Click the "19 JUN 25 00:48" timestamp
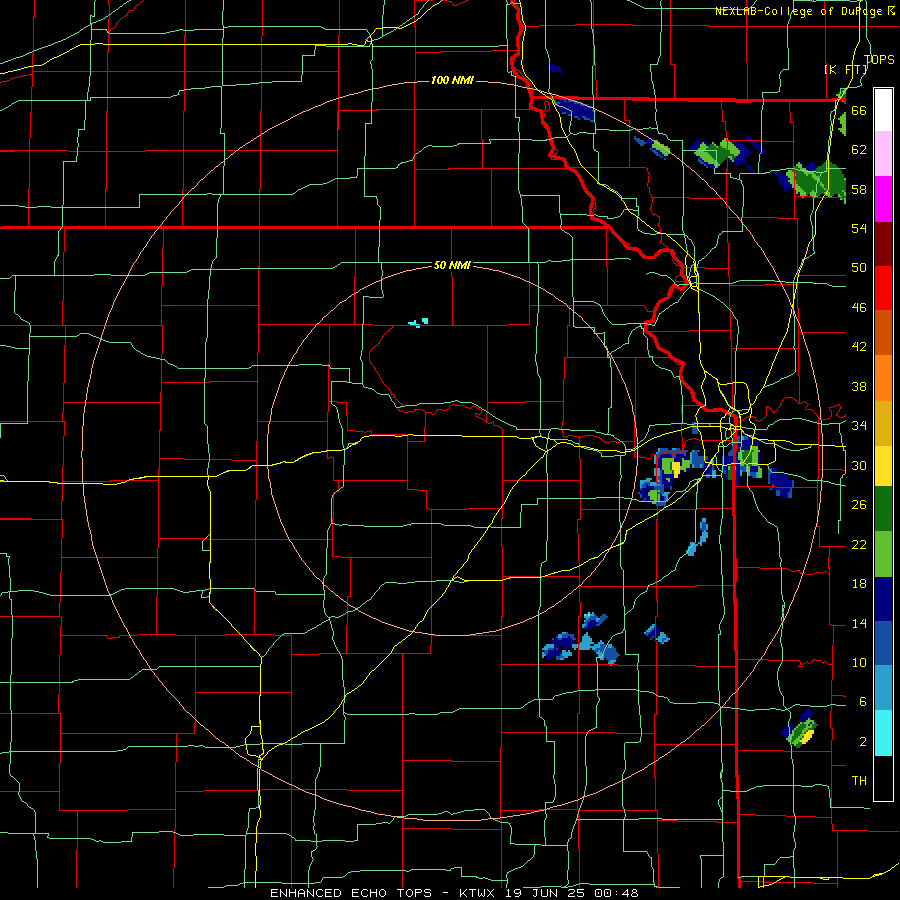Image resolution: width=900 pixels, height=900 pixels. coord(572,893)
